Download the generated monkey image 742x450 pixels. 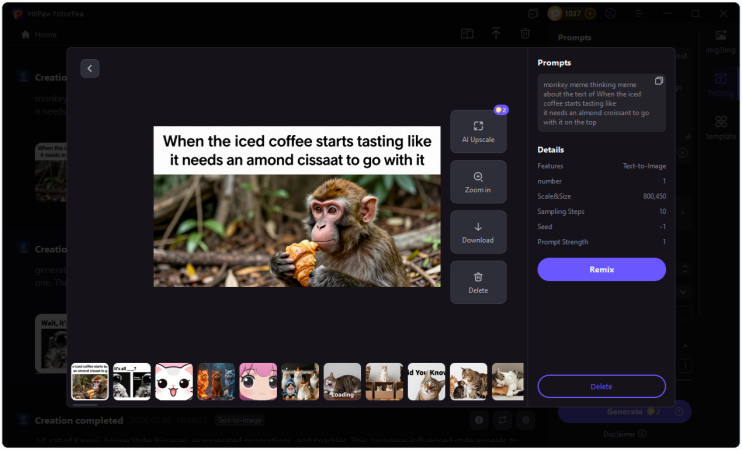pos(478,232)
